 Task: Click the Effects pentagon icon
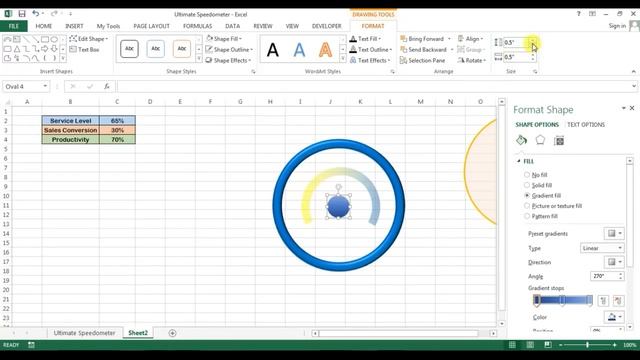[x=540, y=140]
